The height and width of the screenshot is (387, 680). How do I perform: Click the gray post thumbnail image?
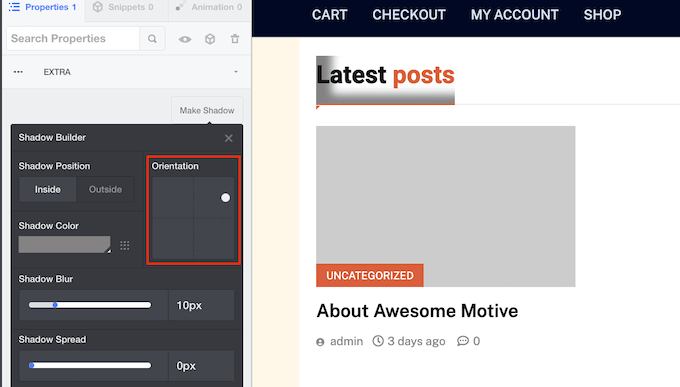[x=446, y=207]
